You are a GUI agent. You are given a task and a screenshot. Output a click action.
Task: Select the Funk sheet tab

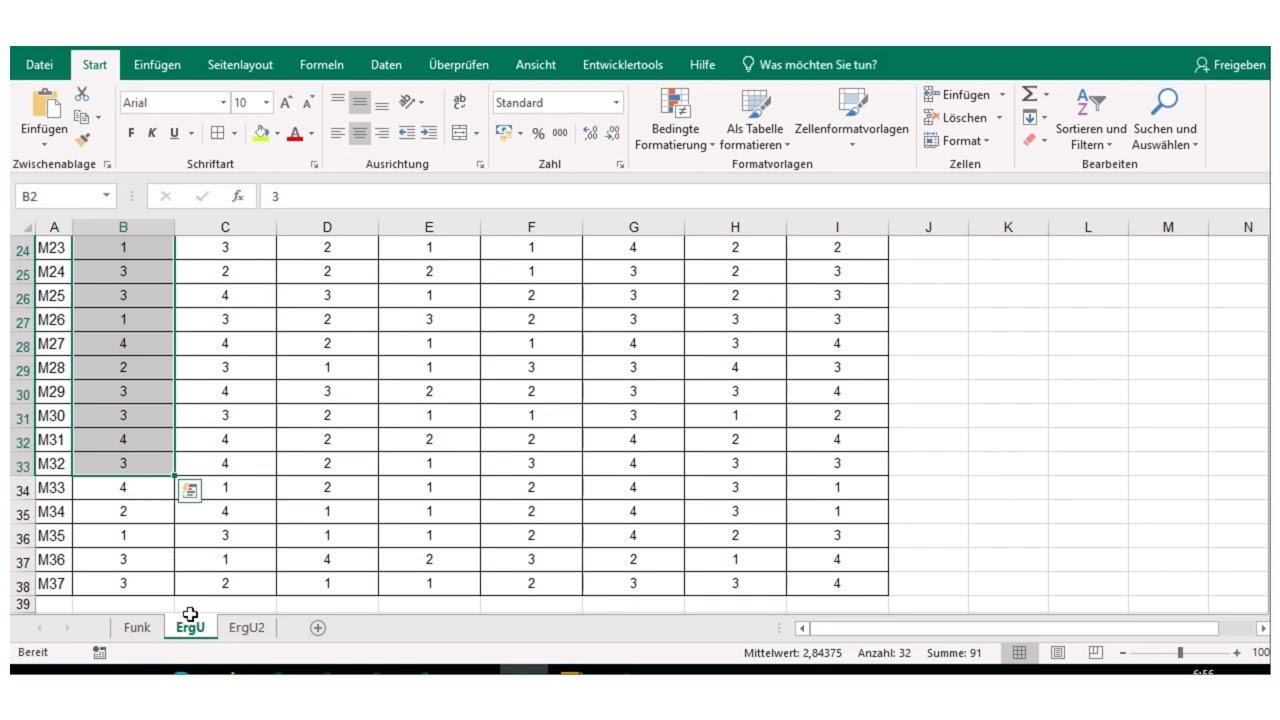(x=137, y=628)
